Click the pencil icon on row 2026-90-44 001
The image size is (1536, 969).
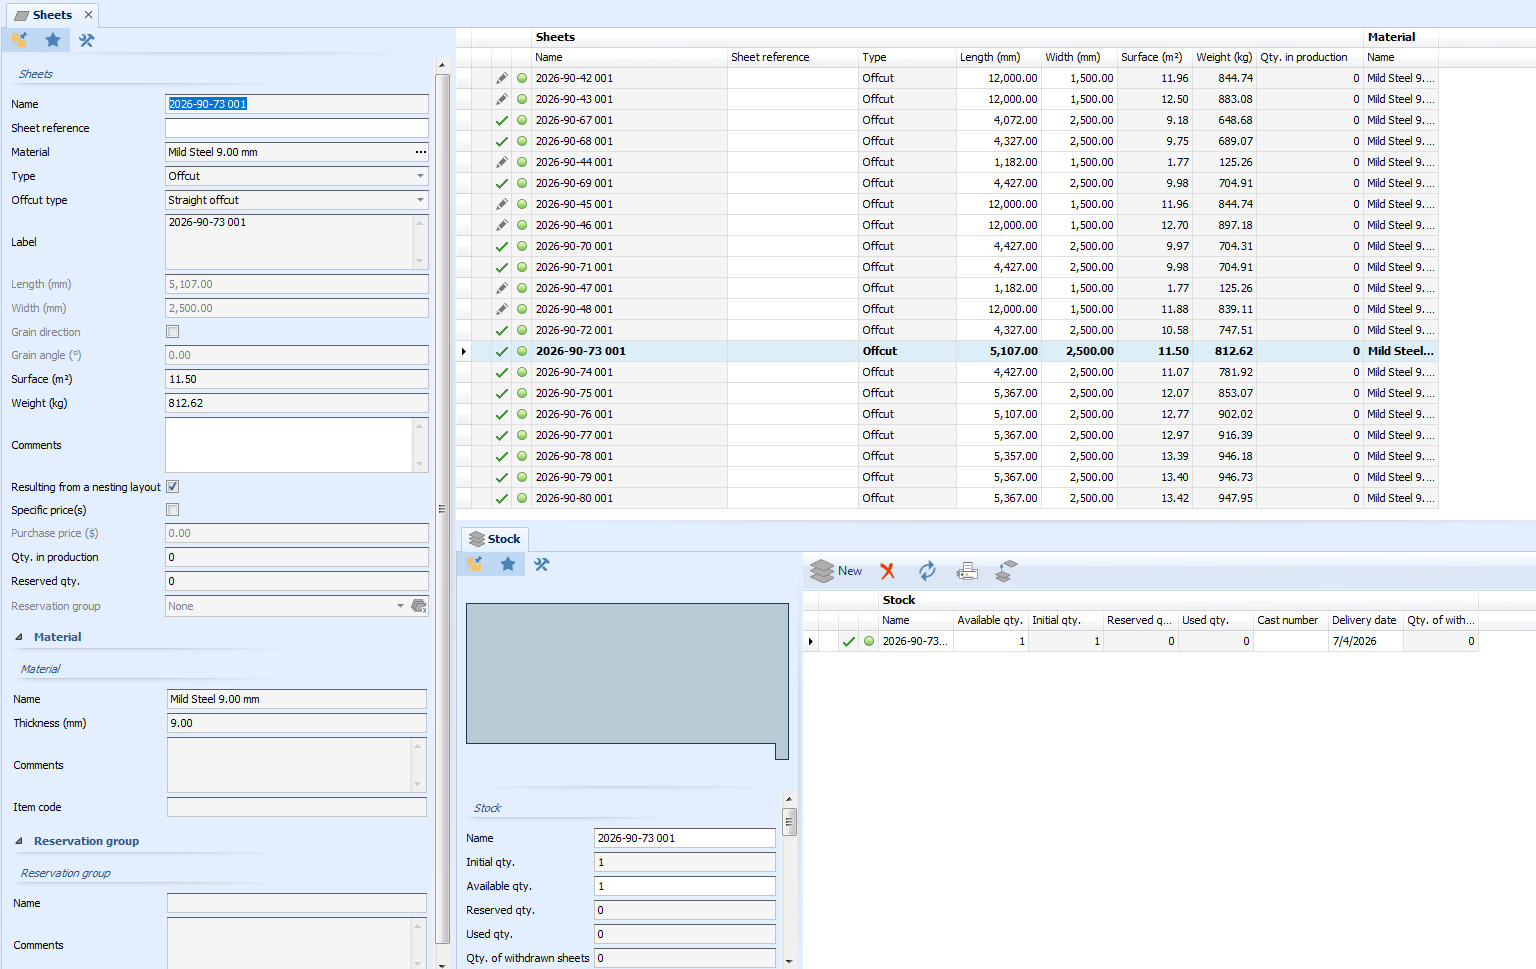[x=502, y=162]
